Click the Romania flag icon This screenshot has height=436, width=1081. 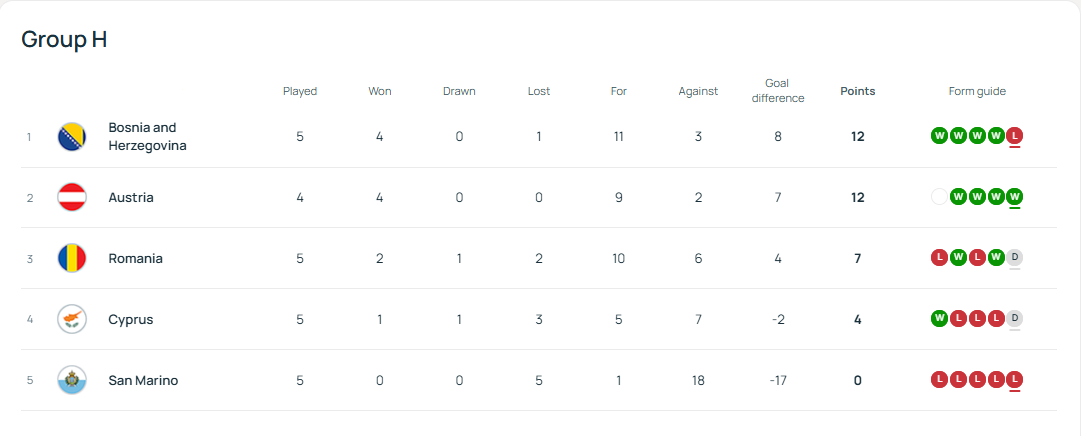coord(72,259)
